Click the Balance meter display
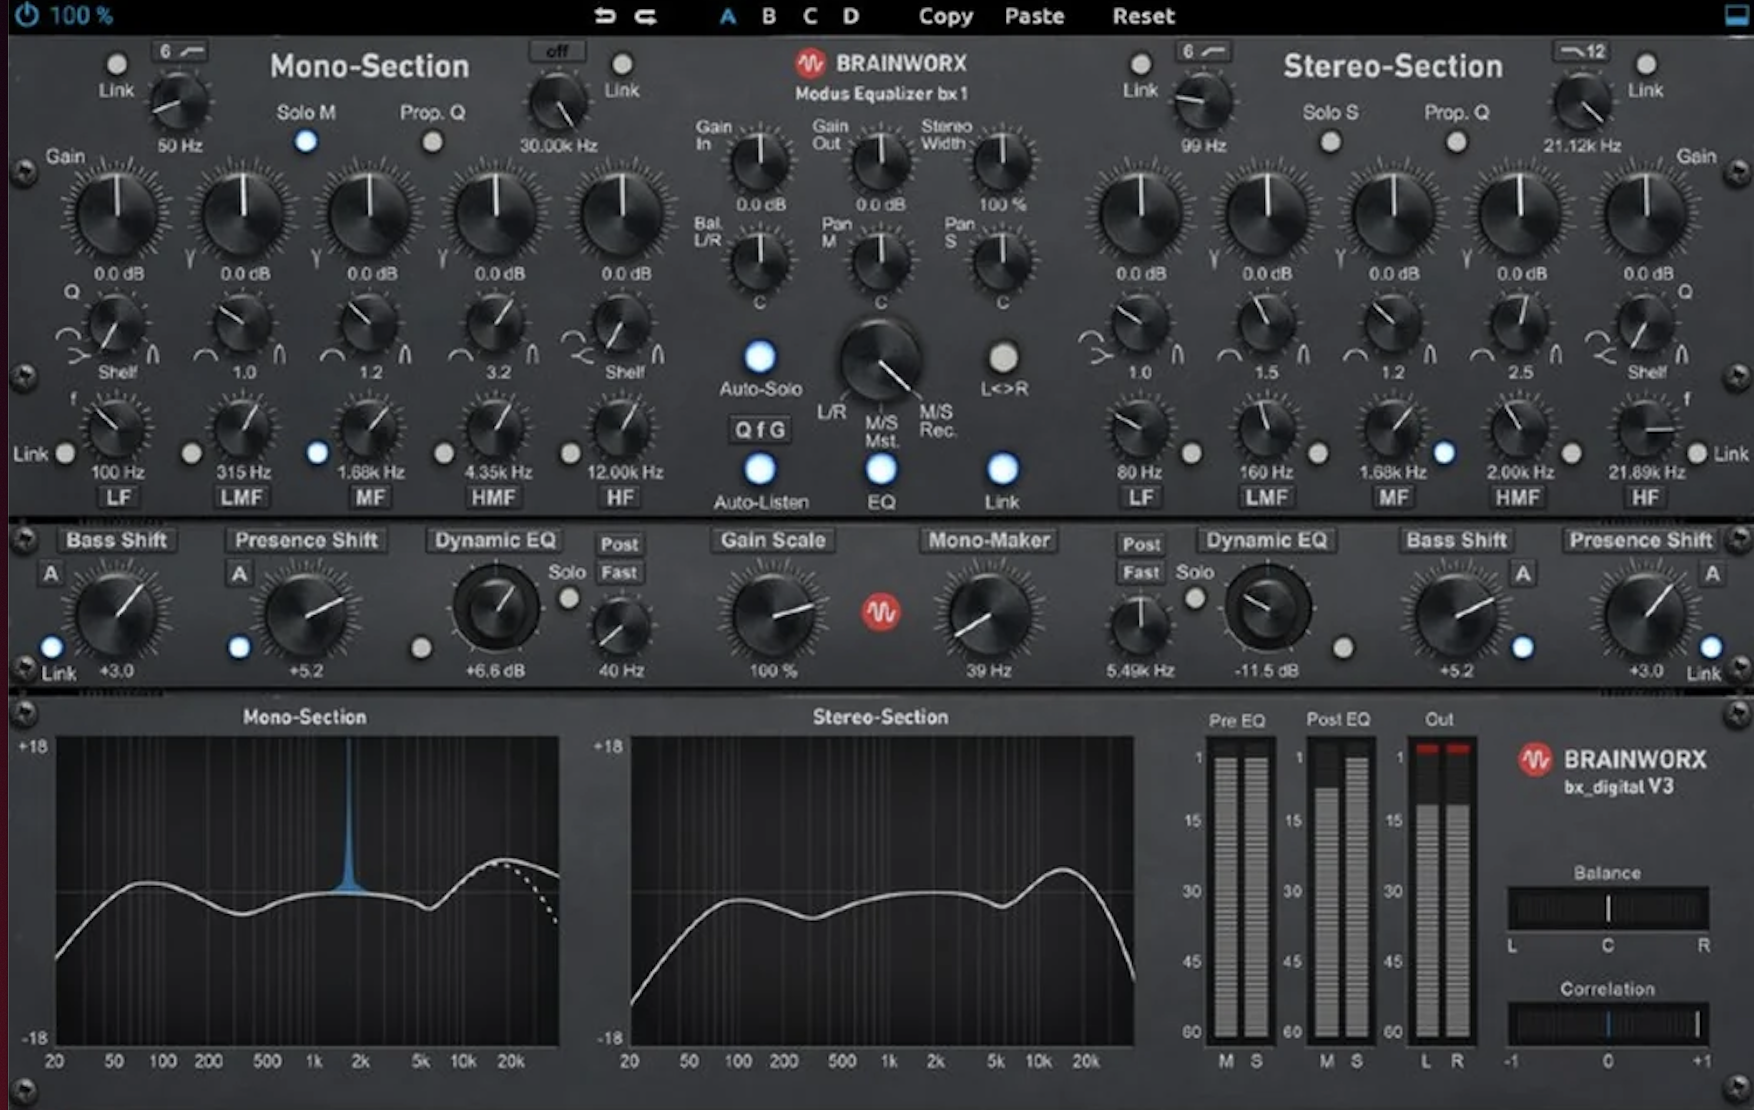 click(1608, 908)
